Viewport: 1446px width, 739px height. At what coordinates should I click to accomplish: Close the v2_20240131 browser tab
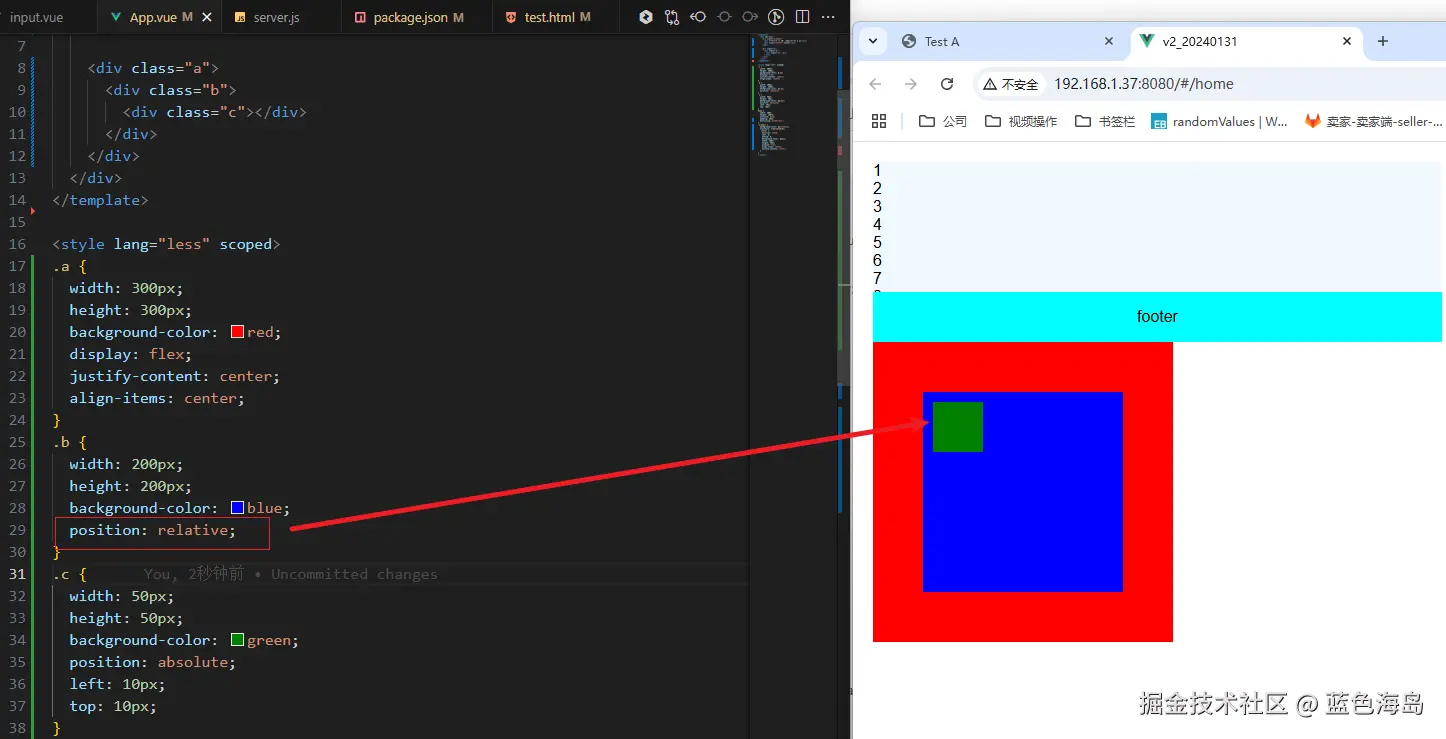click(1347, 41)
